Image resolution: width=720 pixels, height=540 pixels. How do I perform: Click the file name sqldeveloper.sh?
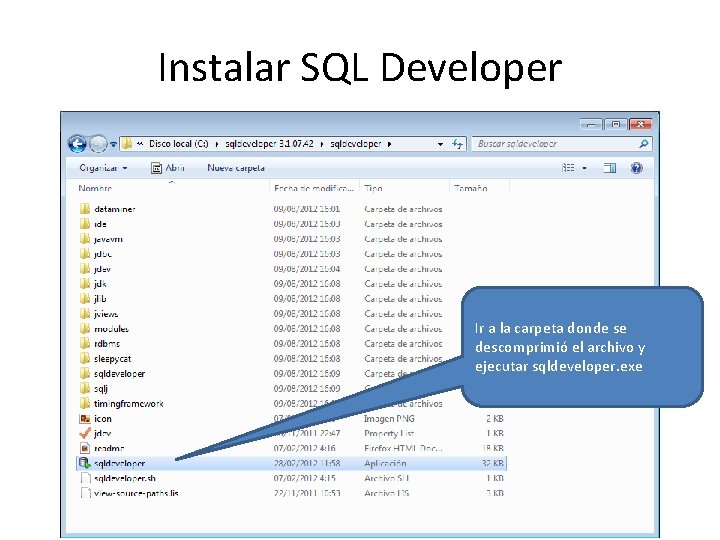pyautogui.click(x=125, y=478)
